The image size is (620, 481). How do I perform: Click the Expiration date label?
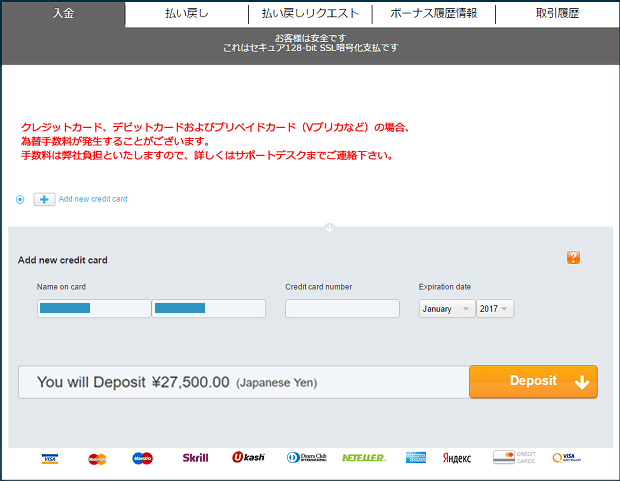tap(445, 287)
